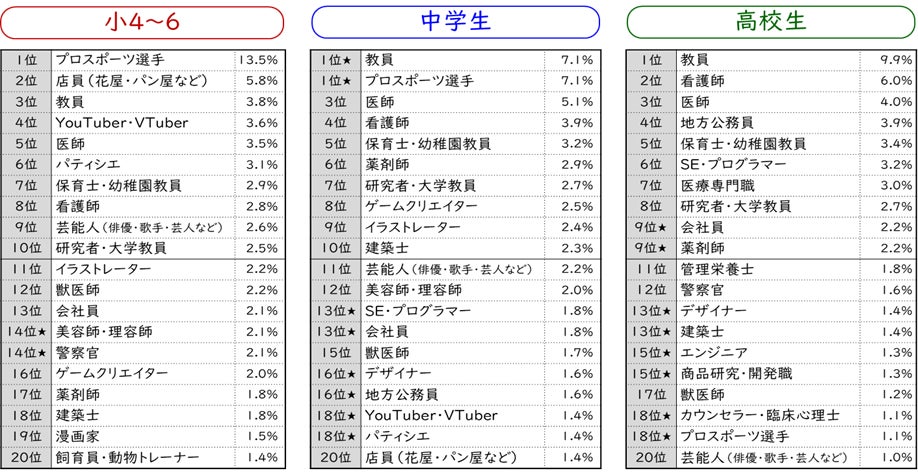Click the 小4〜6 header pill
This screenshot has height=476, width=918.
click(142, 22)
